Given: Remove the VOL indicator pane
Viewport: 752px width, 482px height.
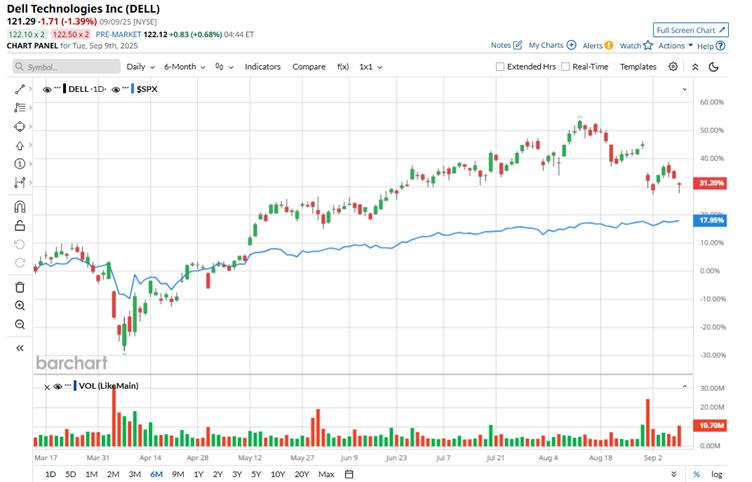Looking at the screenshot, I should tap(47, 387).
